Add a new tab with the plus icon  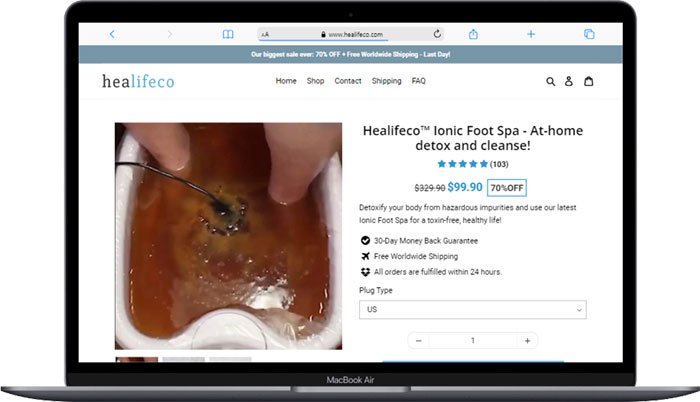531,34
